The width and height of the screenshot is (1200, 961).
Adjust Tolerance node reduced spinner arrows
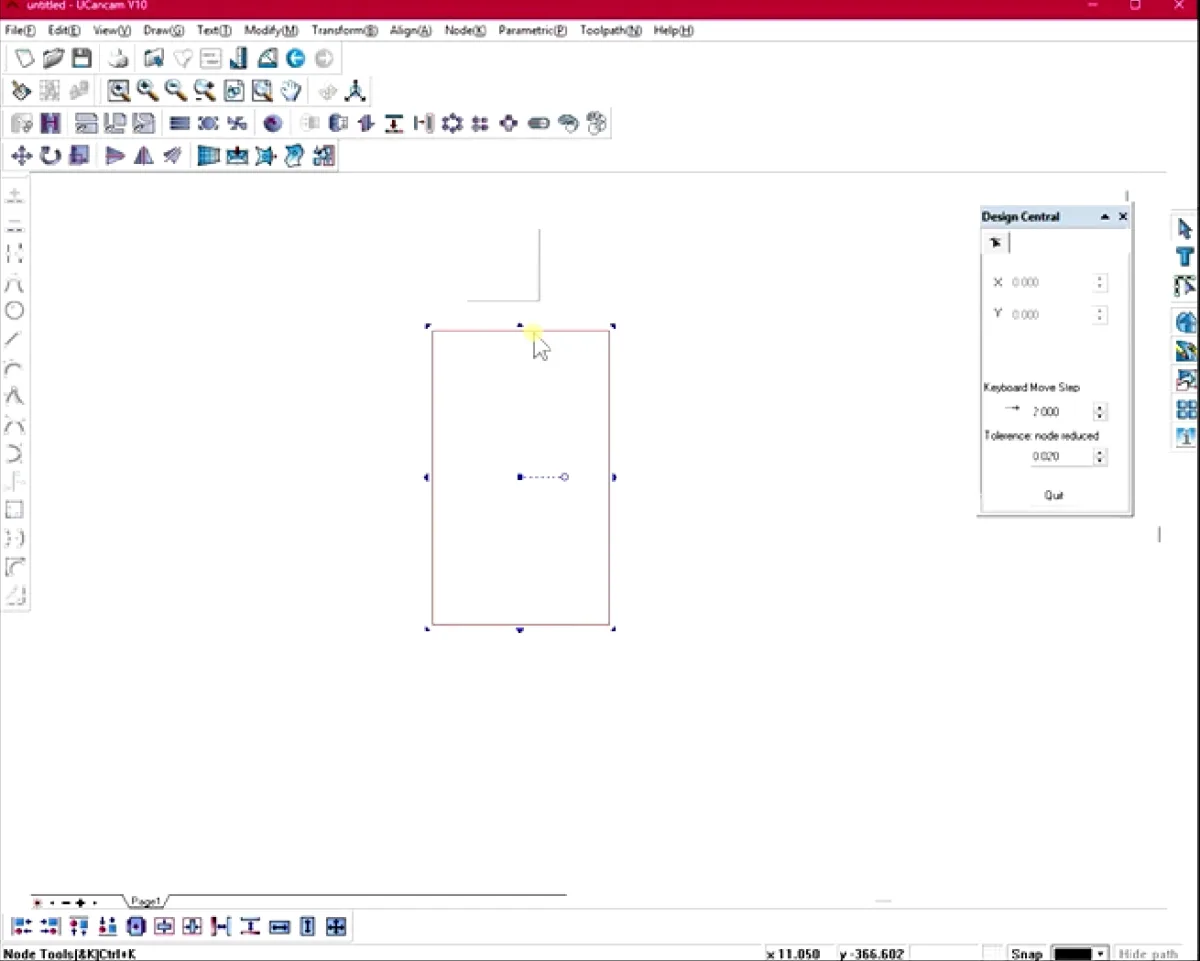pos(1100,457)
